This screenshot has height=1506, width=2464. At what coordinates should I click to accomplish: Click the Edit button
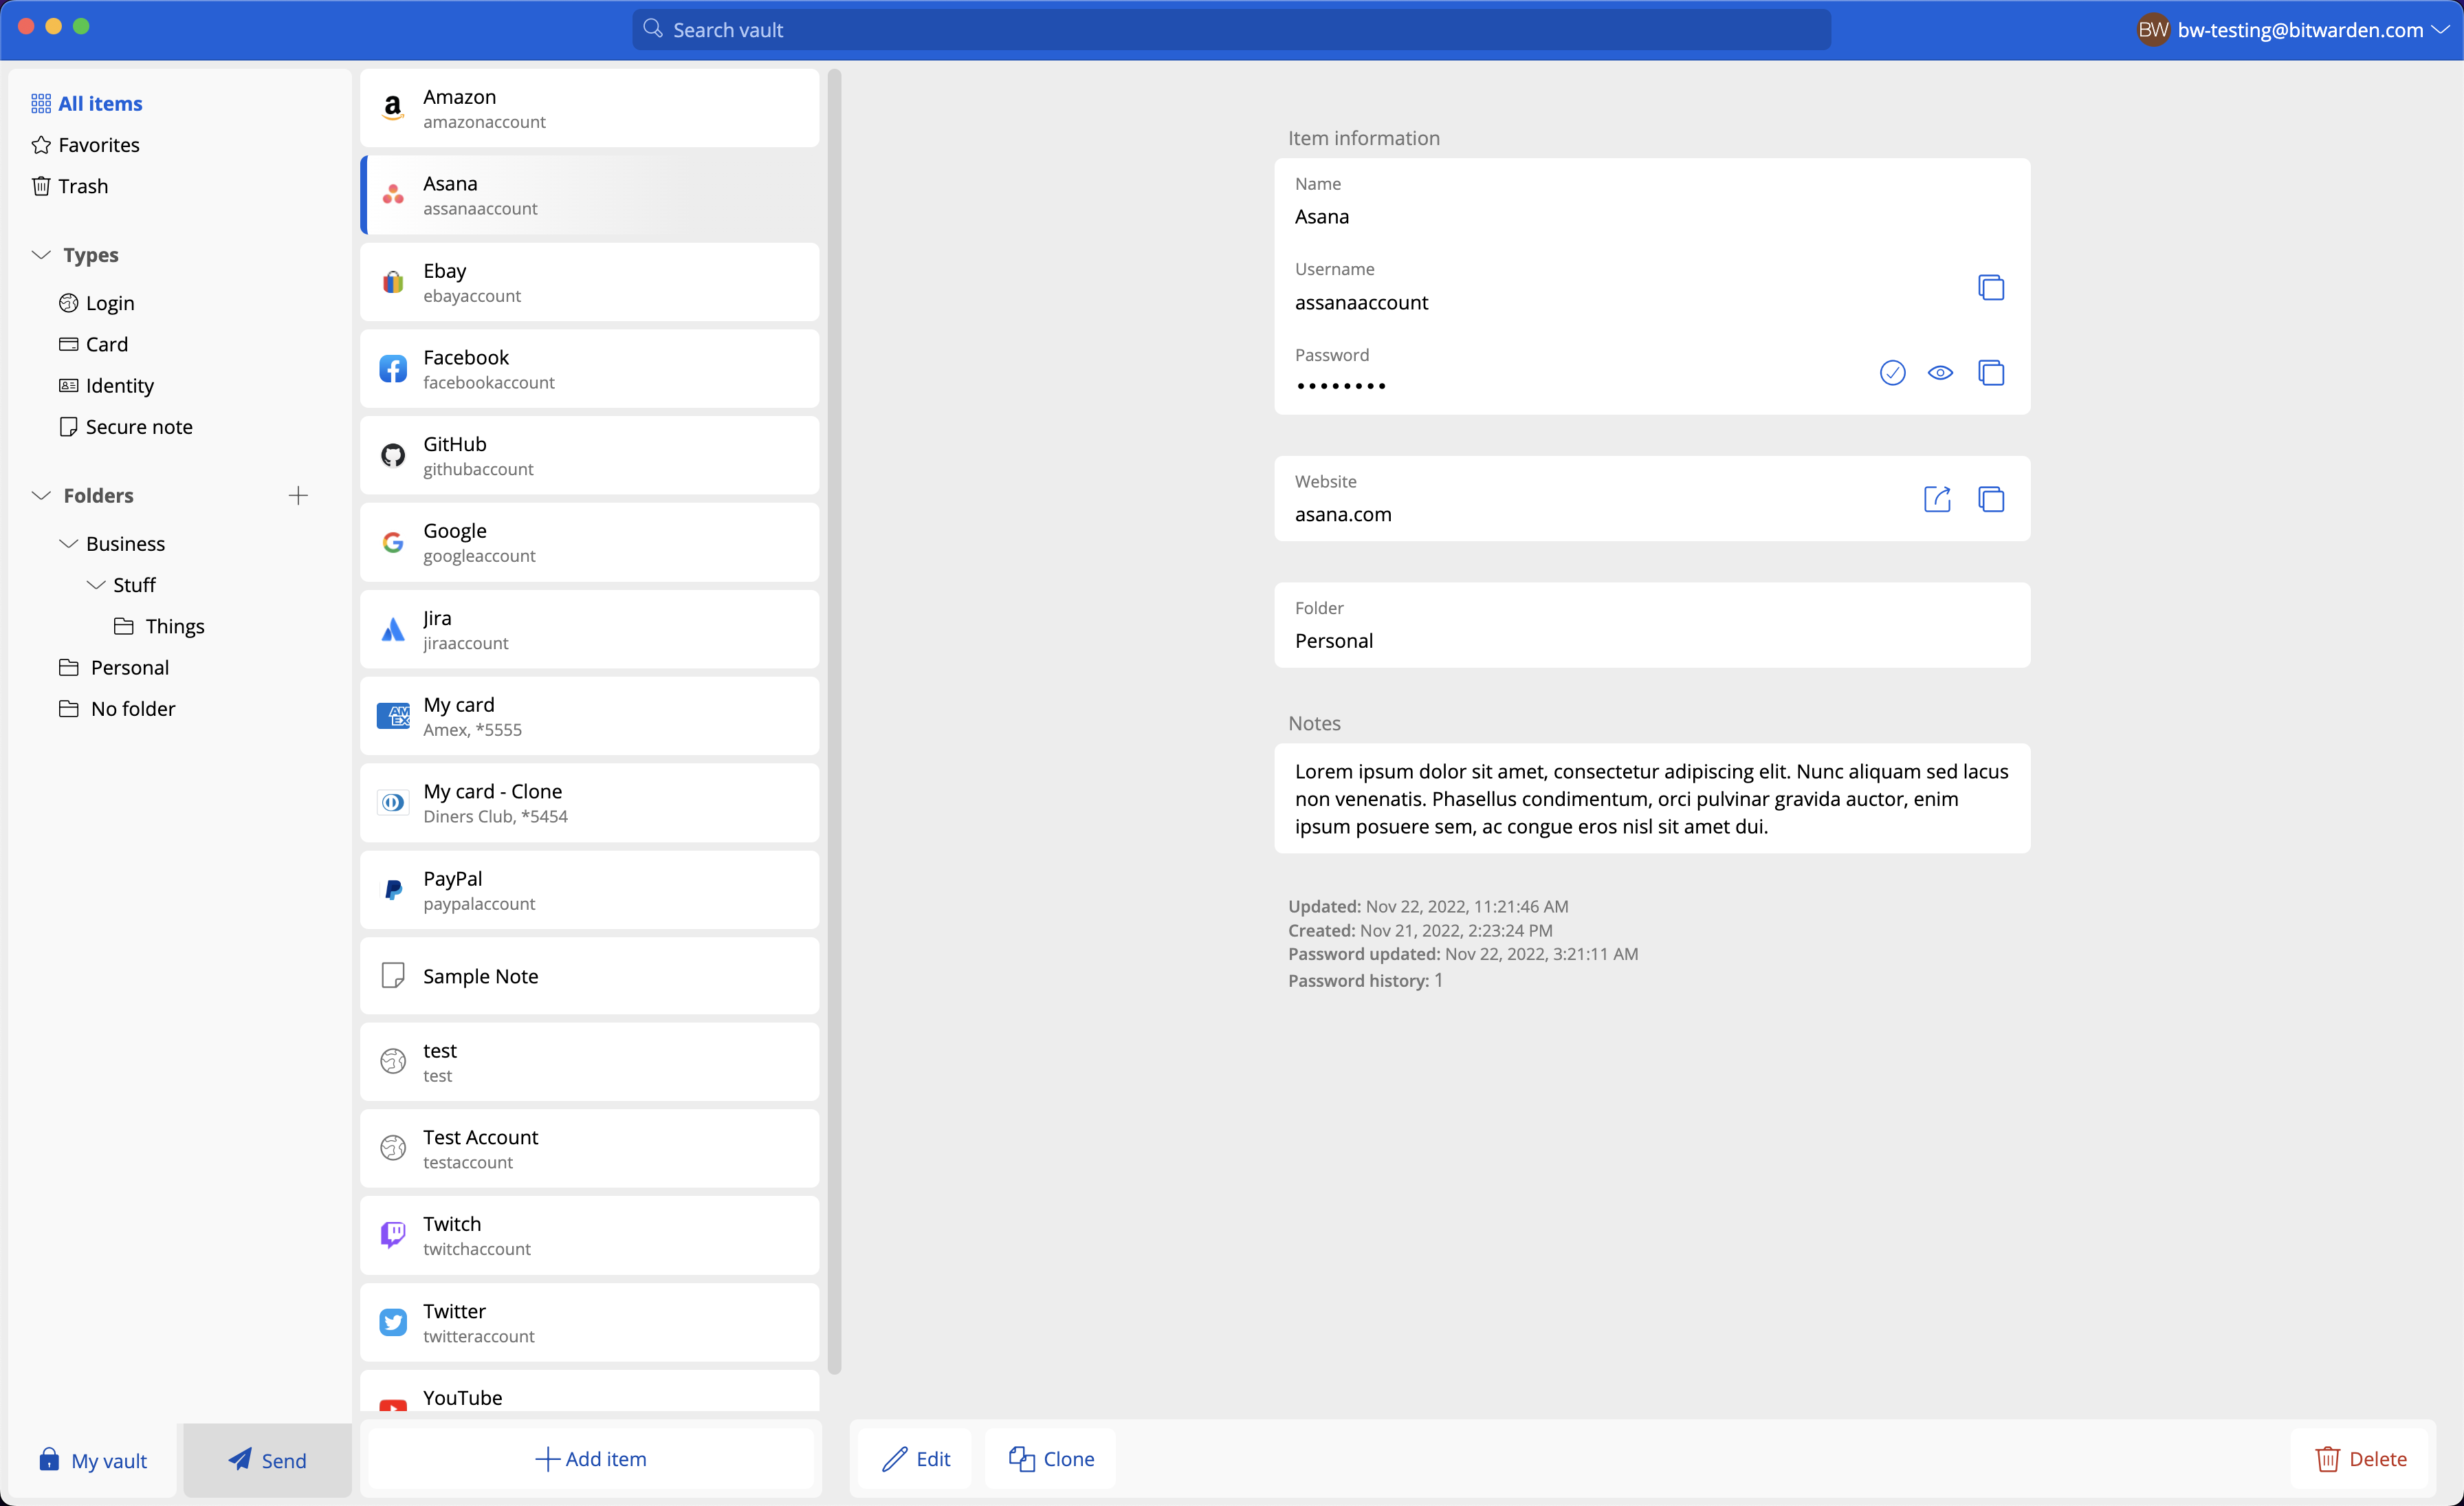pyautogui.click(x=915, y=1459)
